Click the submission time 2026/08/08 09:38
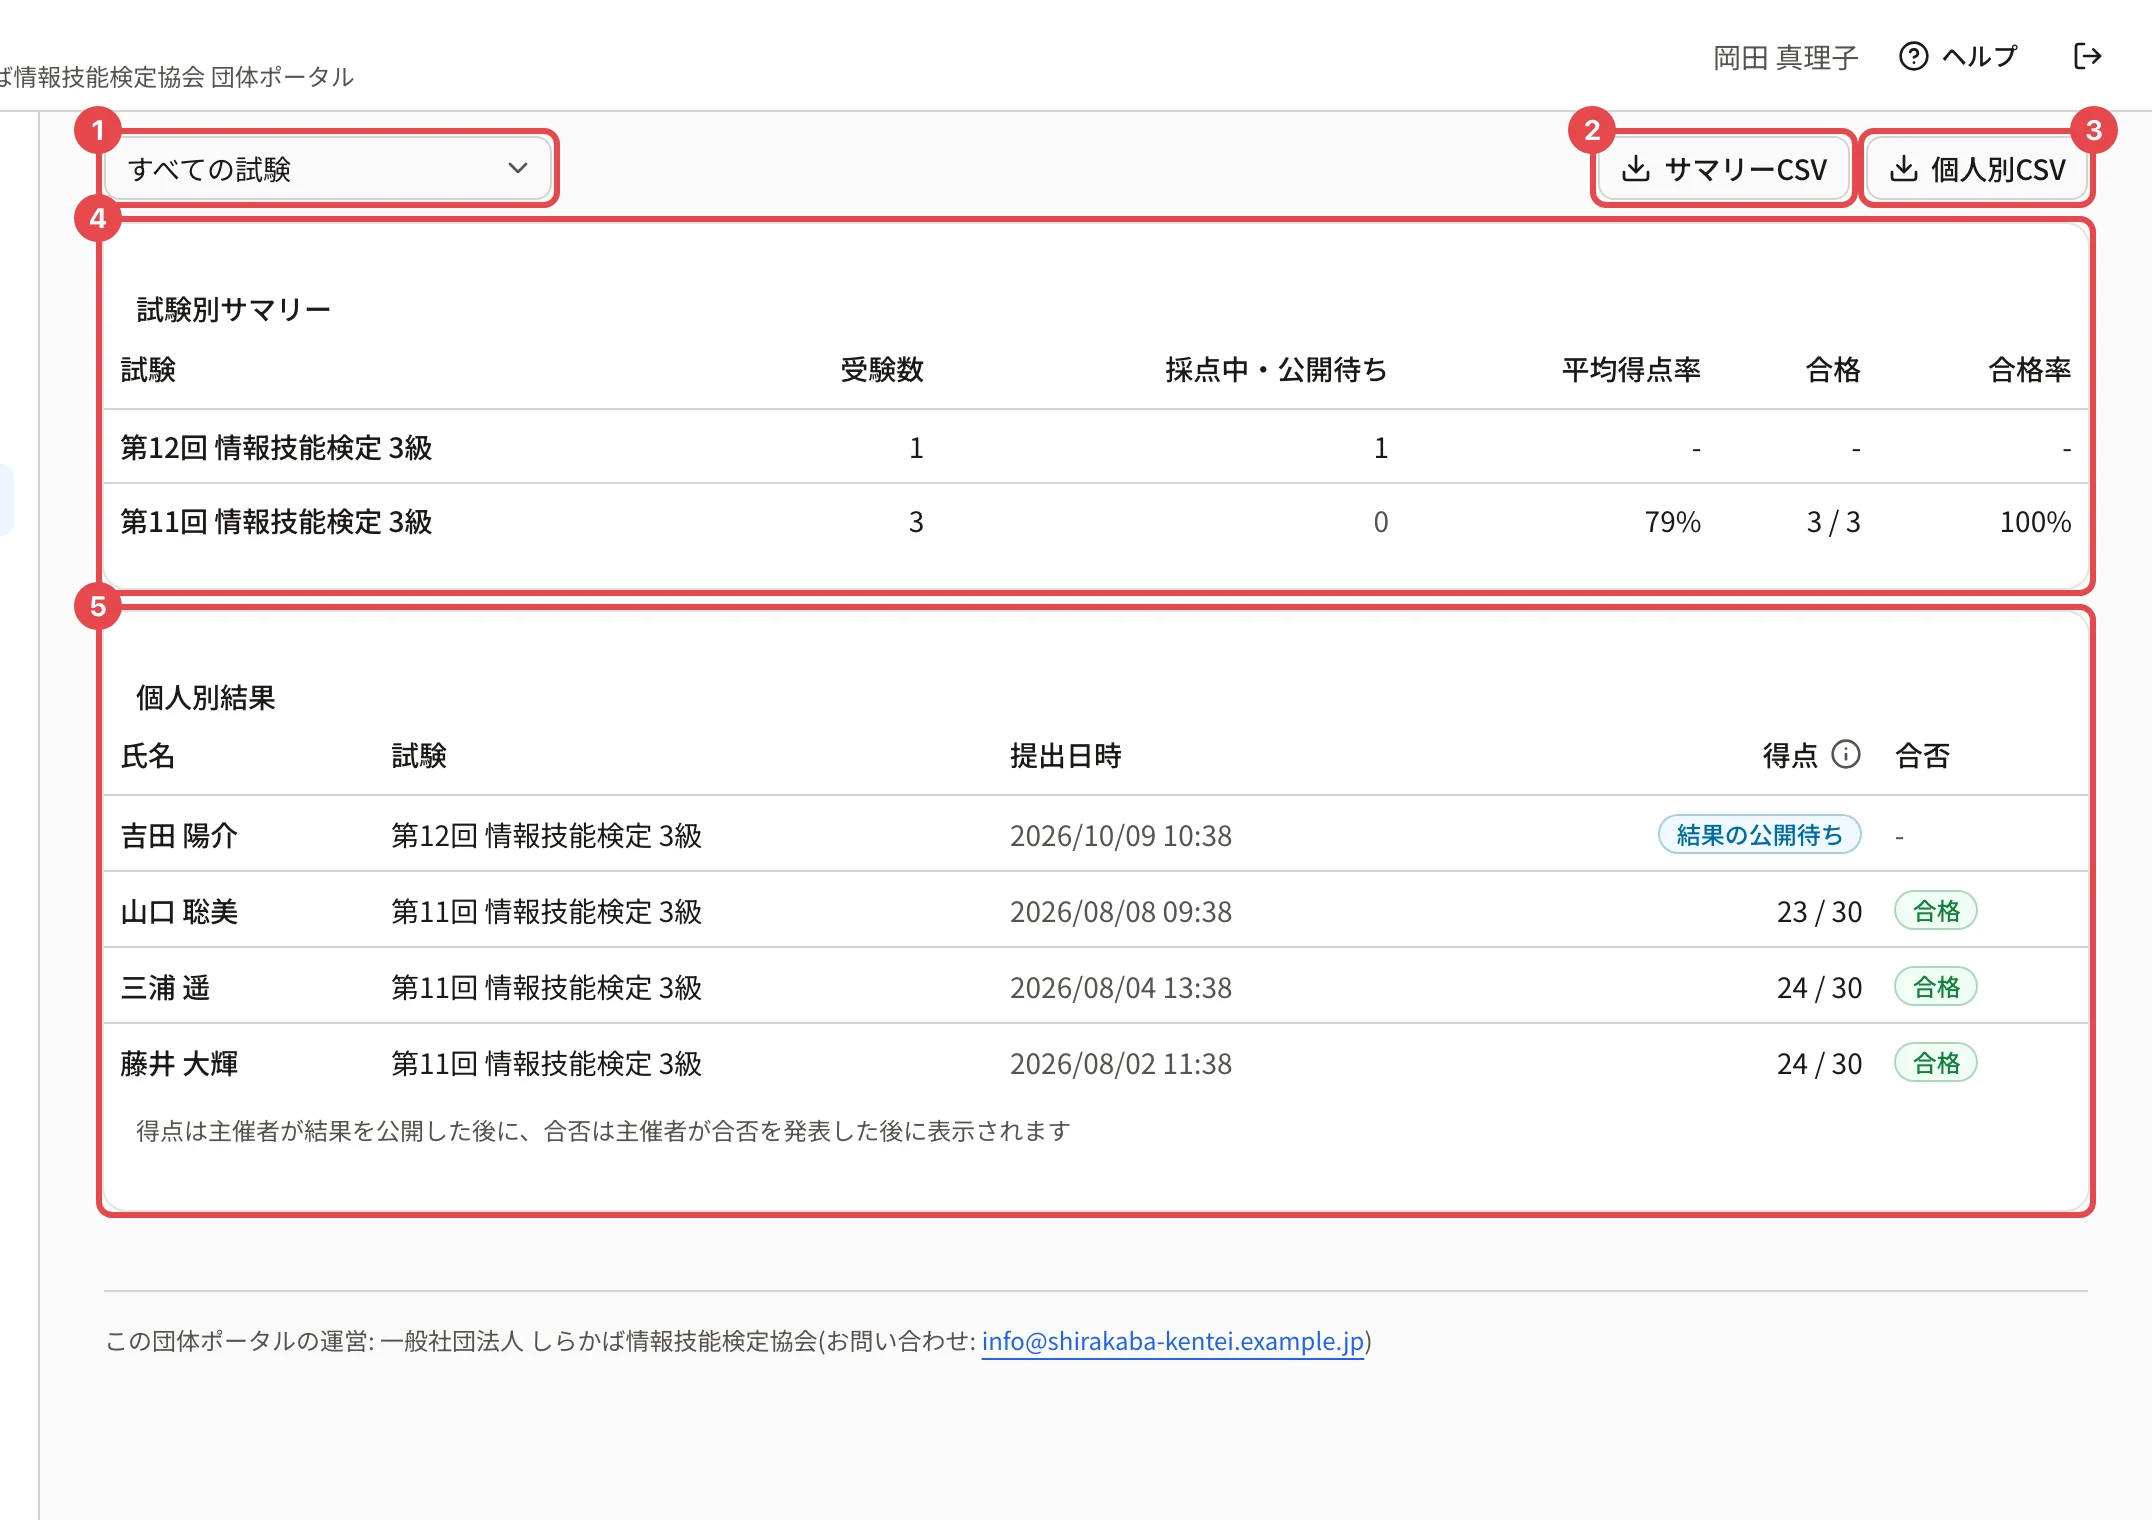The image size is (2152, 1520). tap(1121, 912)
